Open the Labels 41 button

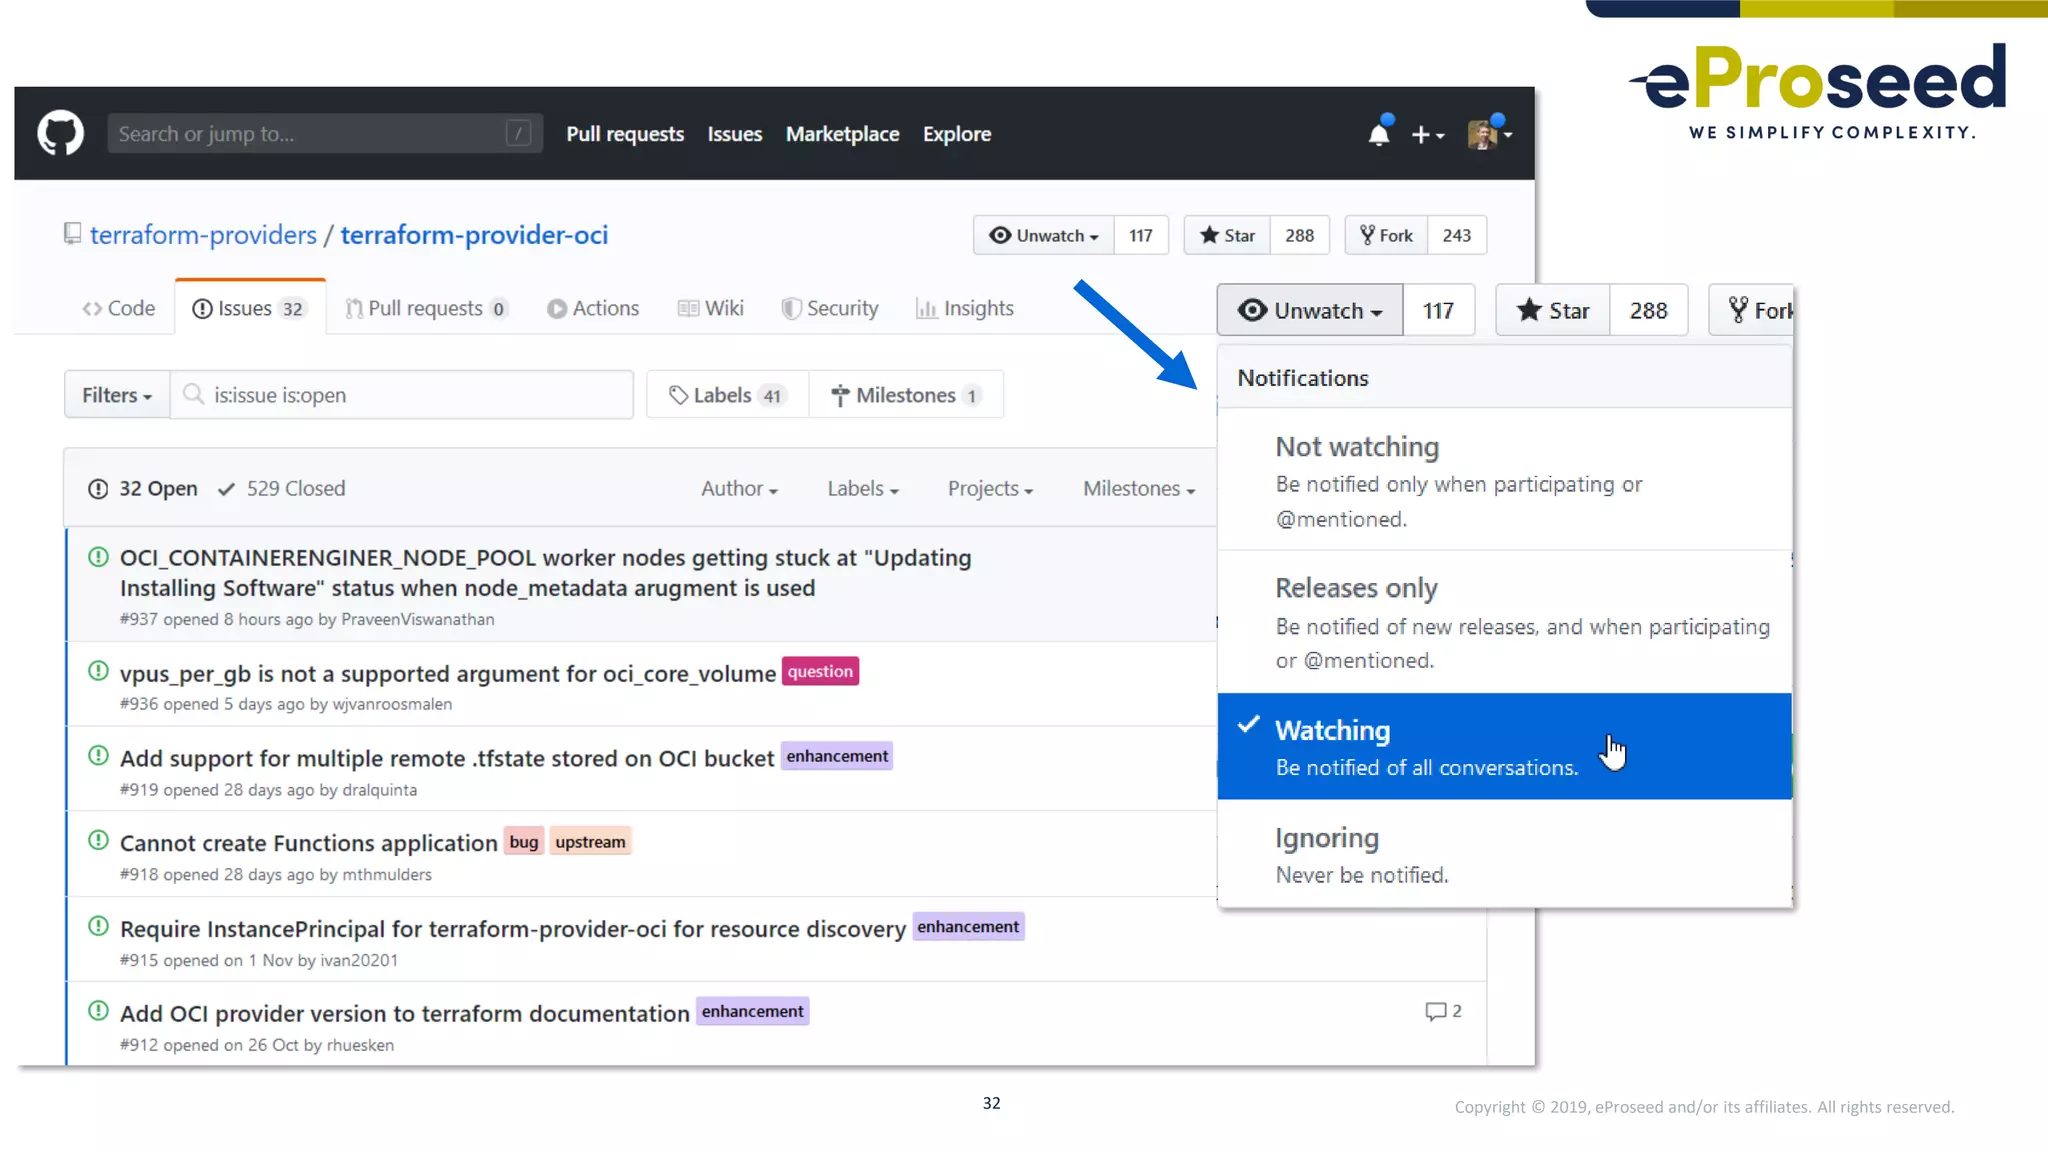point(727,395)
